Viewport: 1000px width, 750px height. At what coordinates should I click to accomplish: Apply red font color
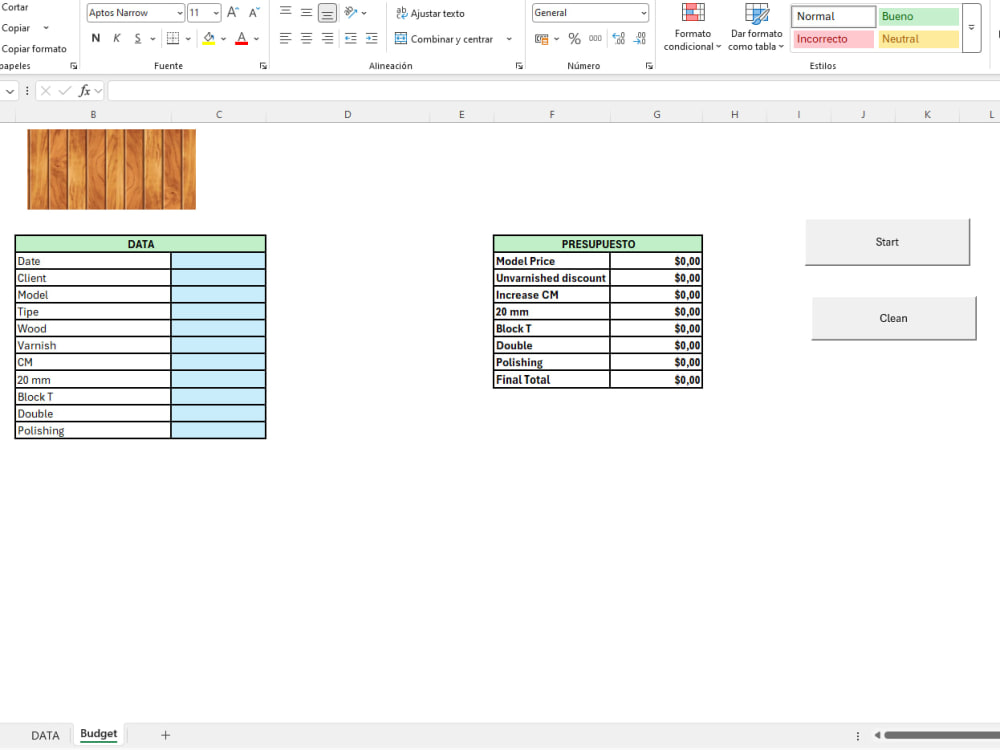pos(242,38)
